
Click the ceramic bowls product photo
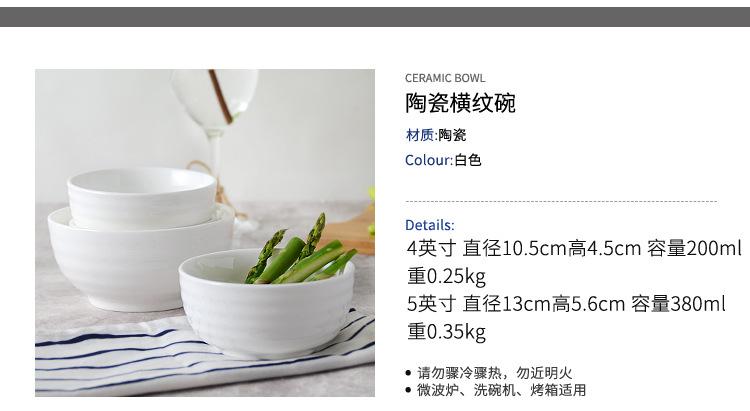[x=205, y=233]
